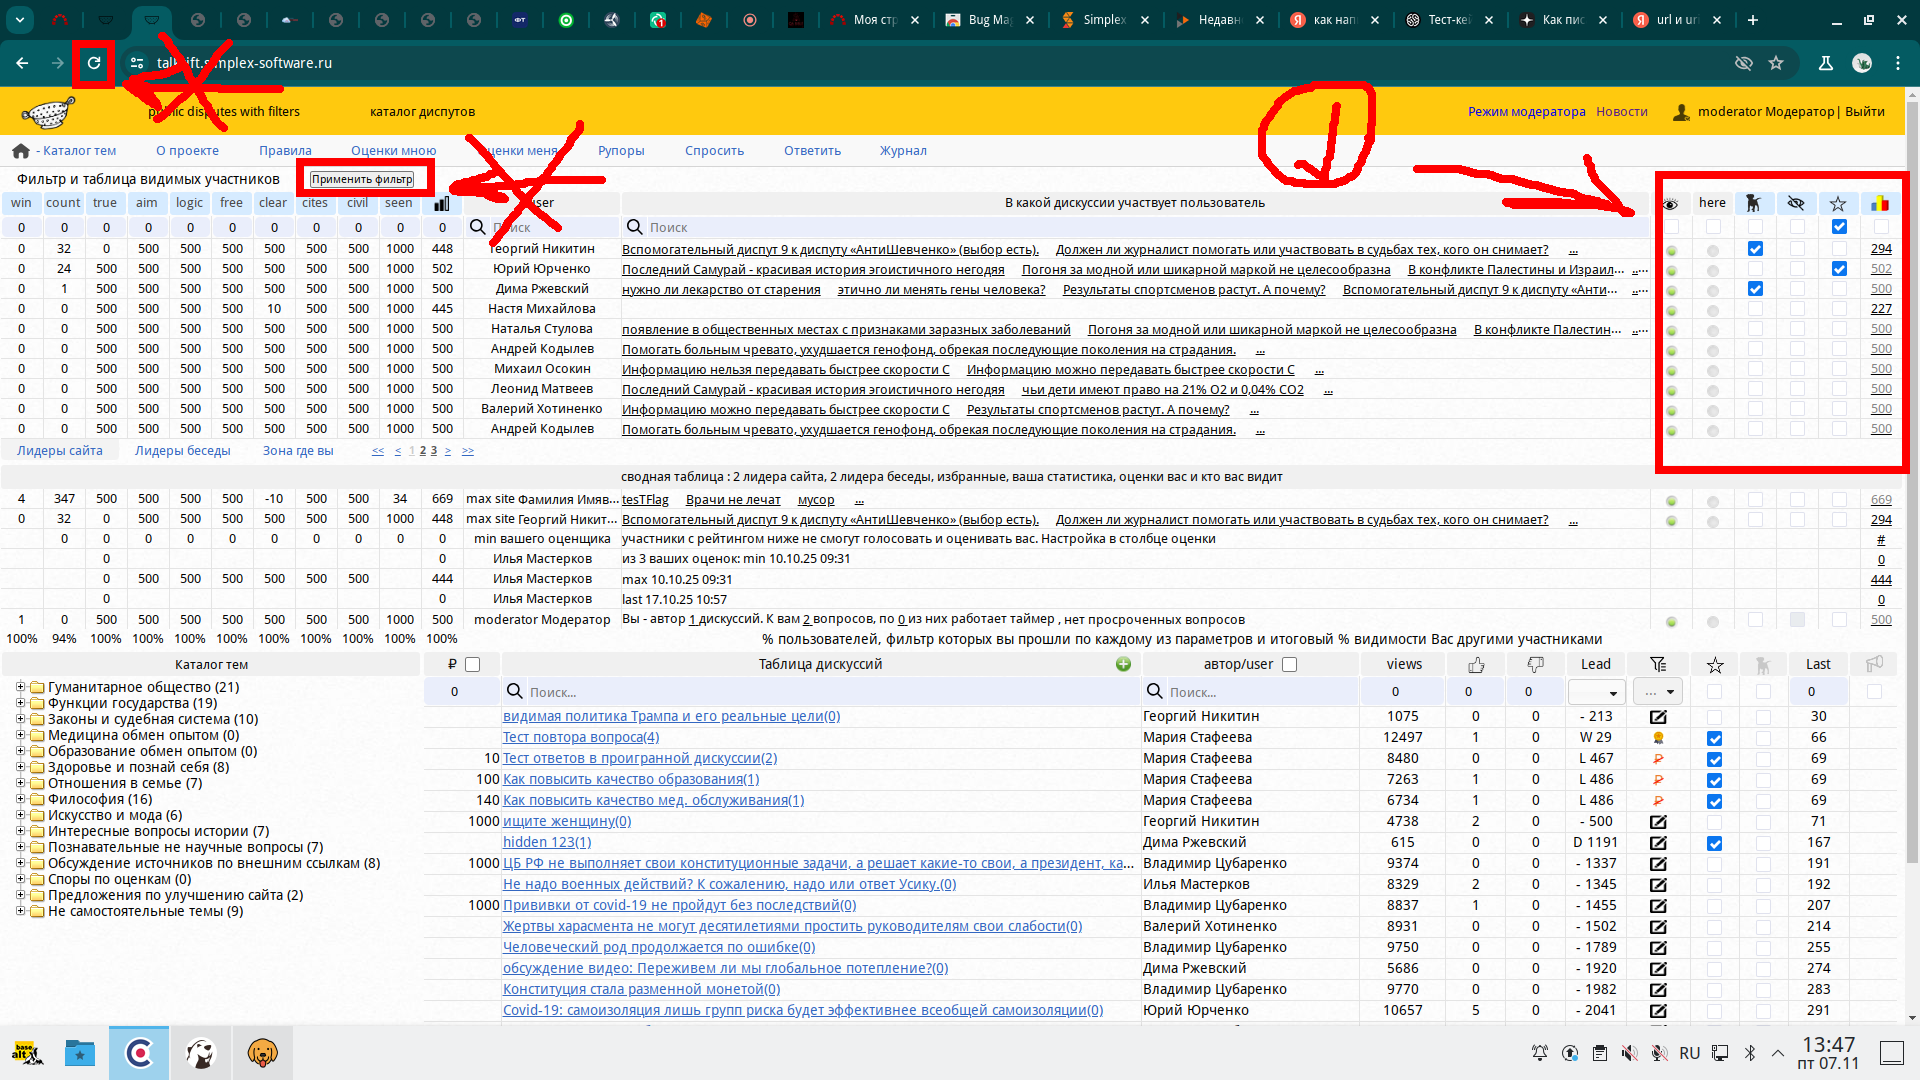Open the Lead filter dropdown
Image resolution: width=1920 pixels, height=1080 pixels.
click(x=1596, y=692)
